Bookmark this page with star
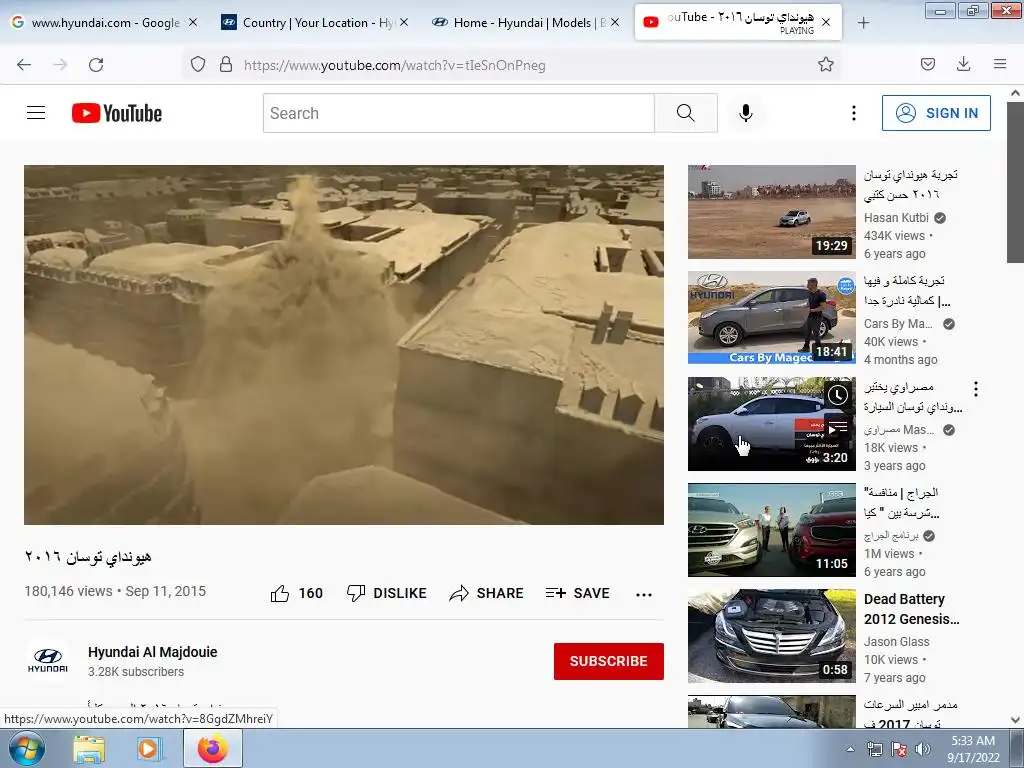The height and width of the screenshot is (768, 1024). pyautogui.click(x=825, y=64)
